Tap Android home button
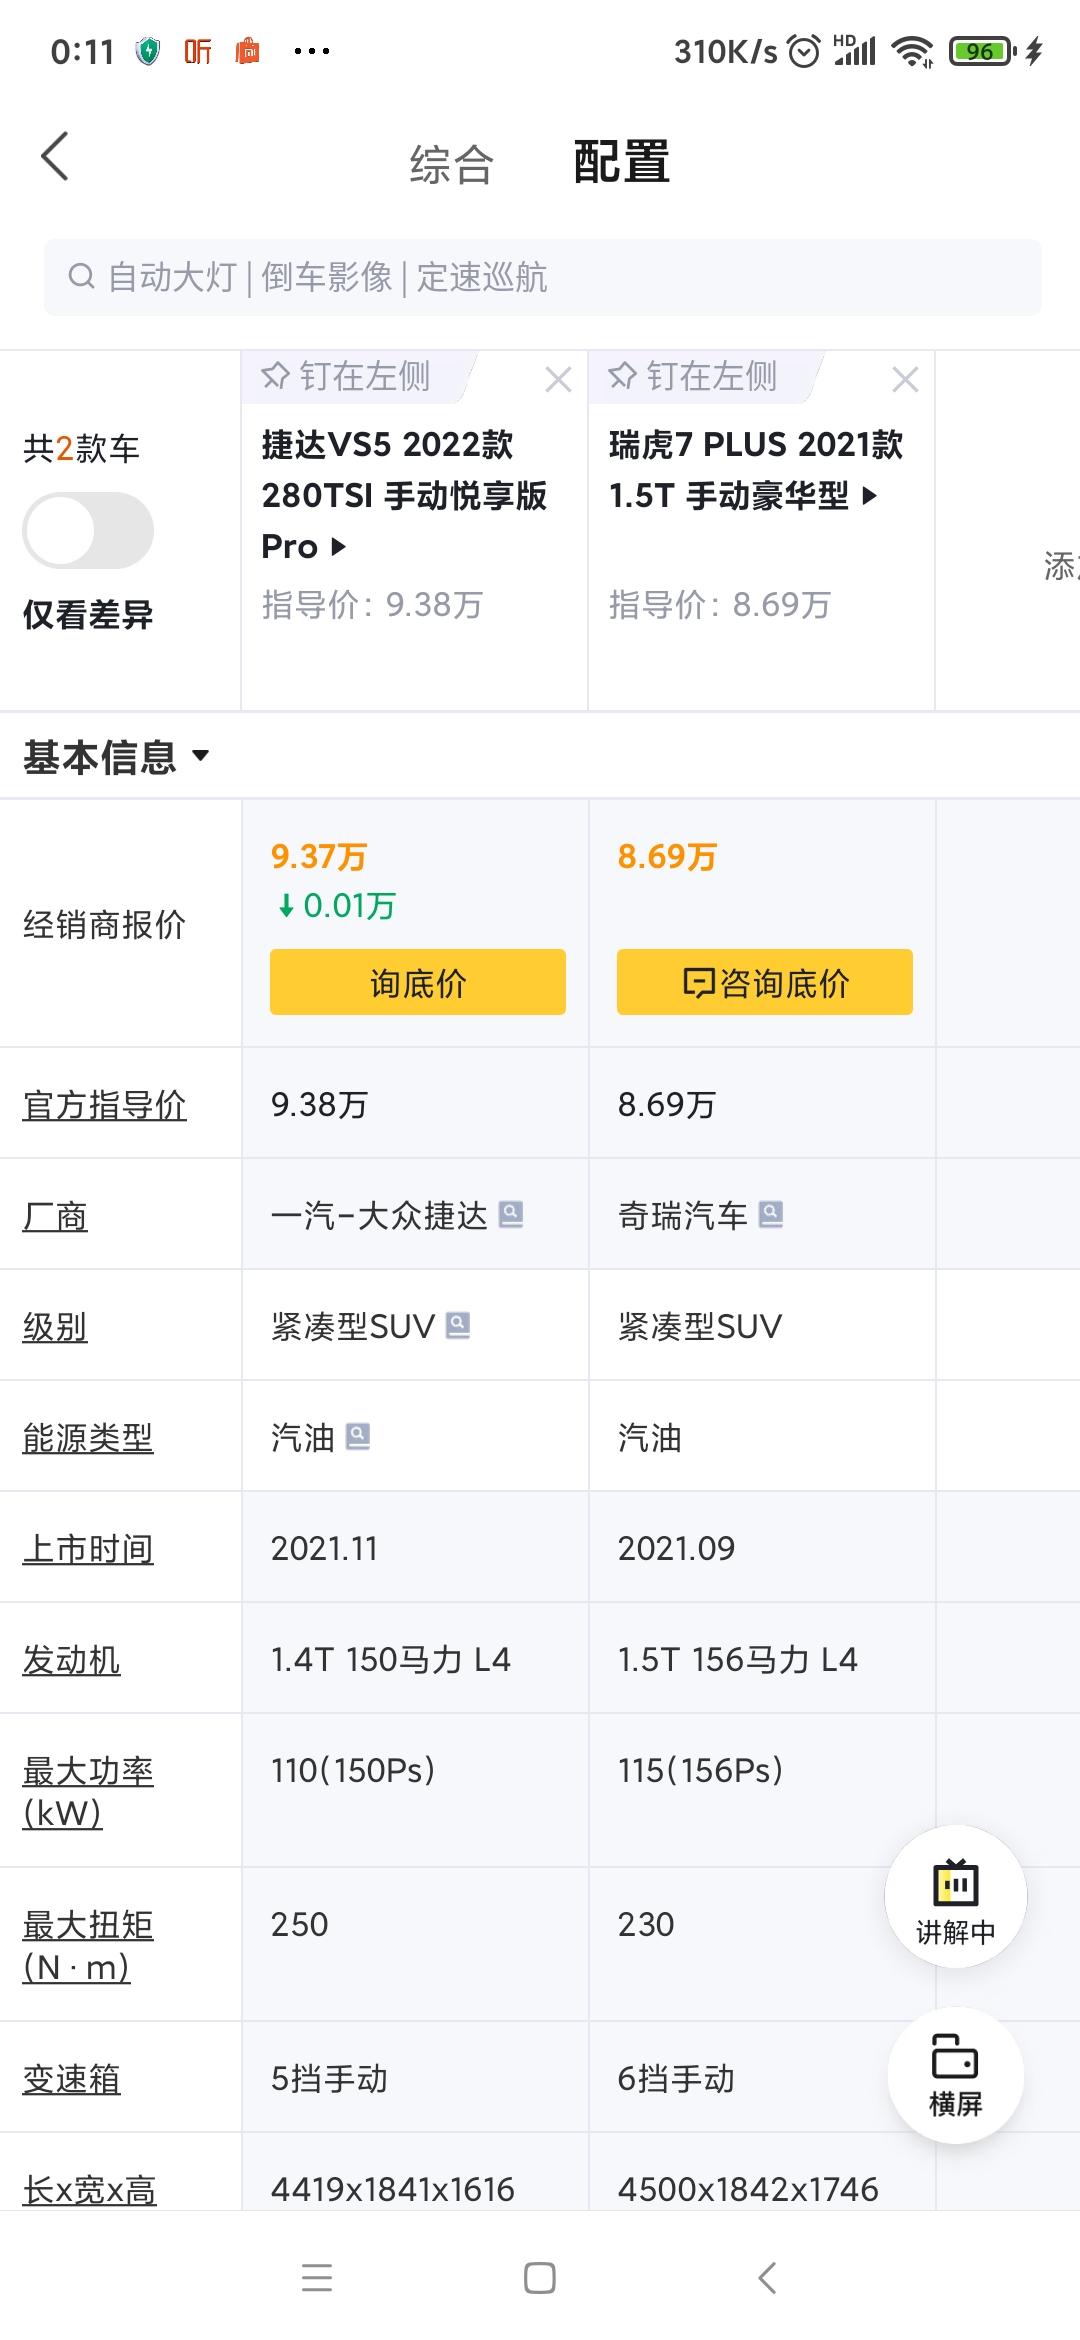The height and width of the screenshot is (2340, 1080). pos(540,2279)
